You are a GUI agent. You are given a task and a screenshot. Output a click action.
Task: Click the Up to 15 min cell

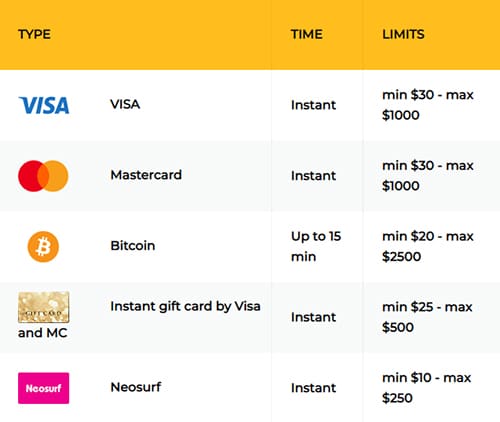[x=316, y=246]
